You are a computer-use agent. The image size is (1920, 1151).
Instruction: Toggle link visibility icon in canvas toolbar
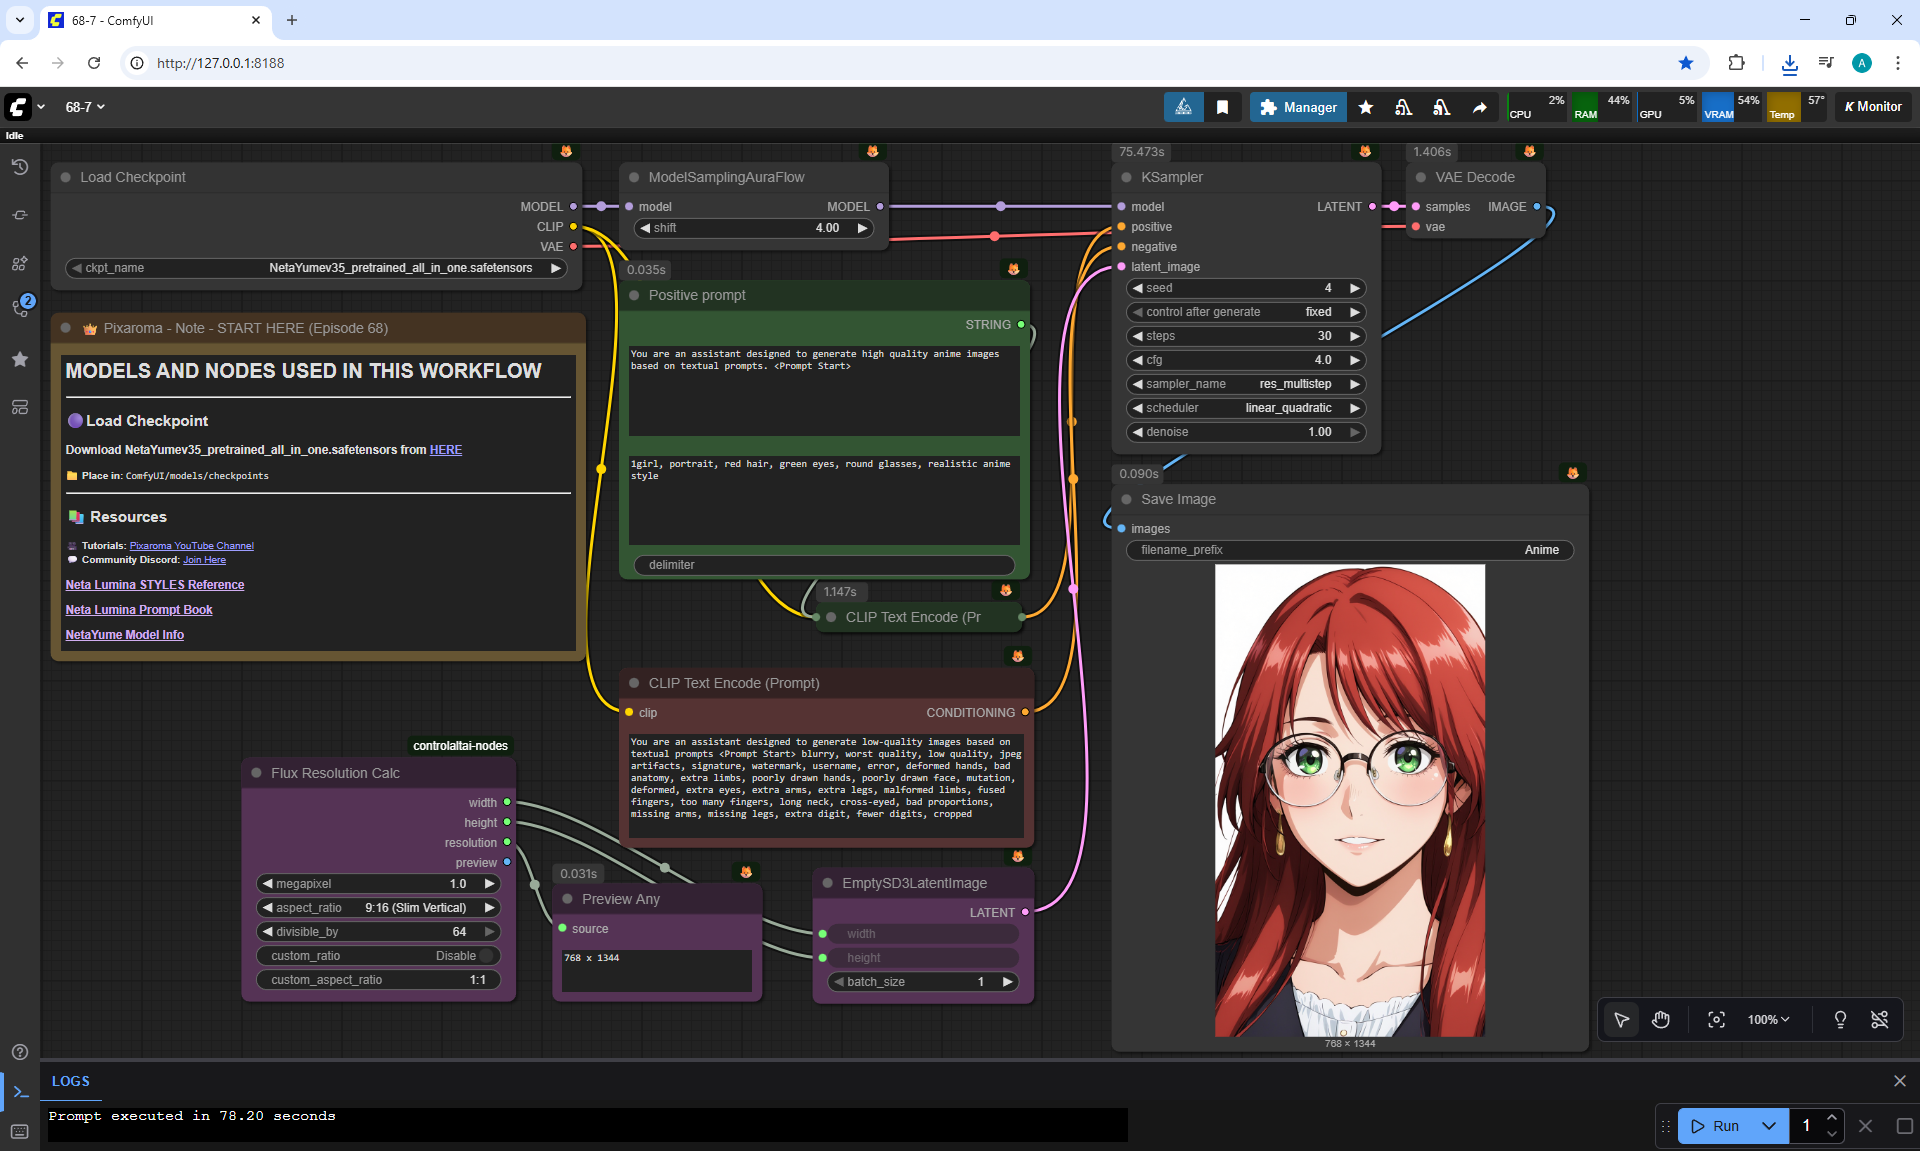coord(1879,1019)
